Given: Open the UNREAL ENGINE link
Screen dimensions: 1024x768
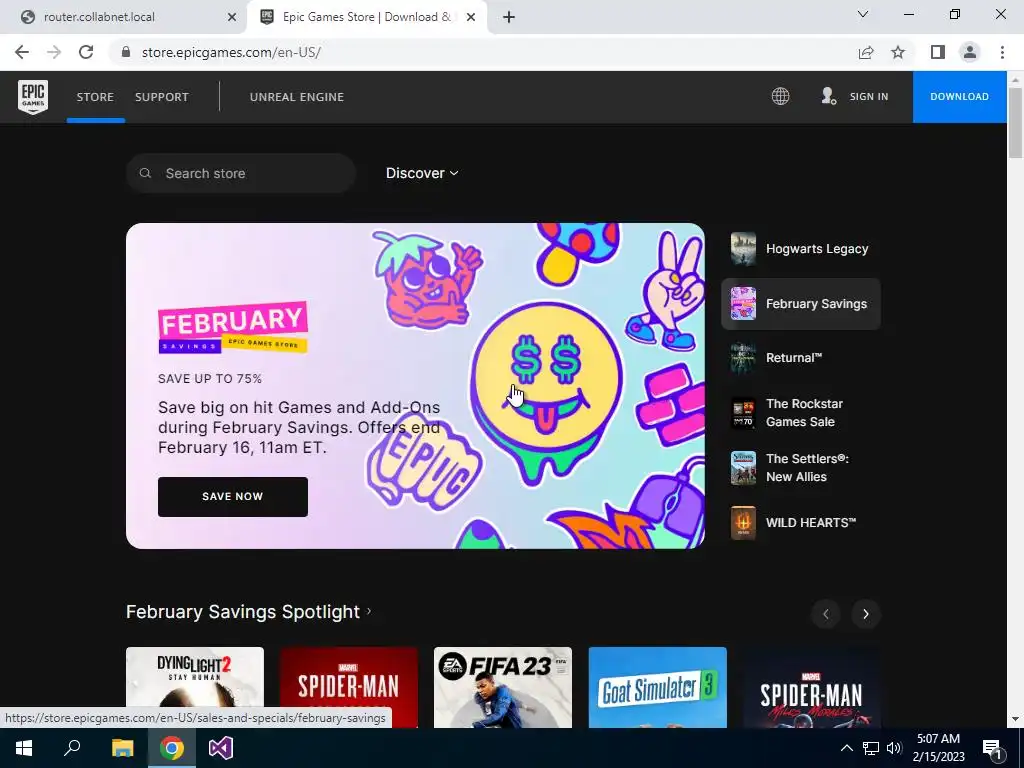Looking at the screenshot, I should (x=296, y=97).
